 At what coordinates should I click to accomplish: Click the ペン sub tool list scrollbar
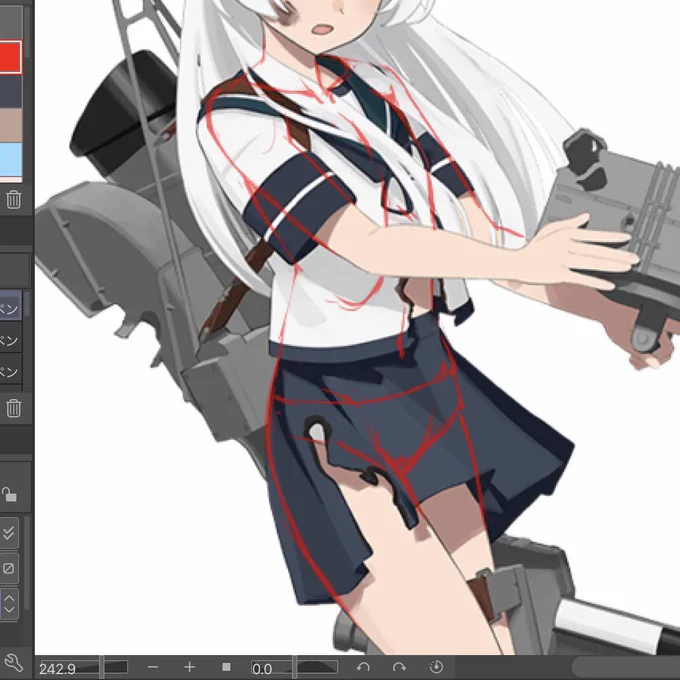[27, 304]
